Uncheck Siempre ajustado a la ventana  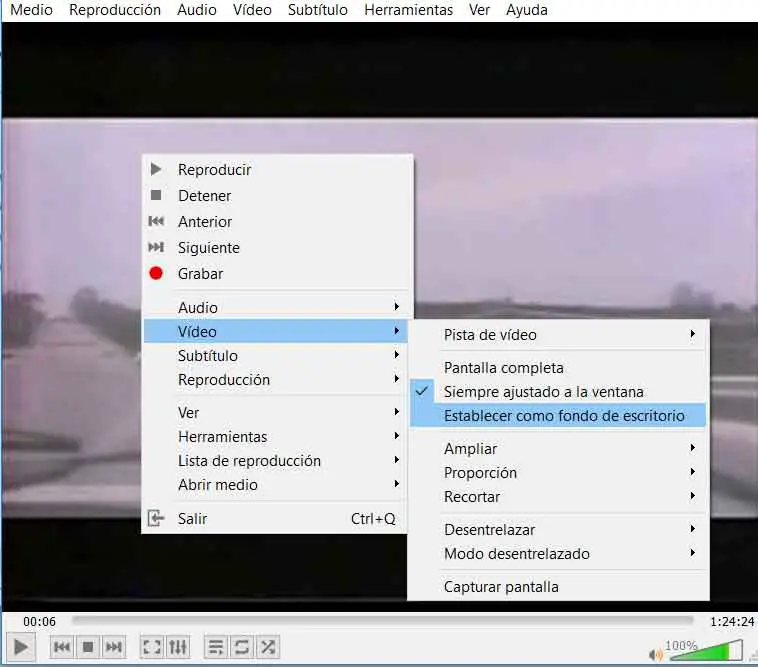coord(558,392)
